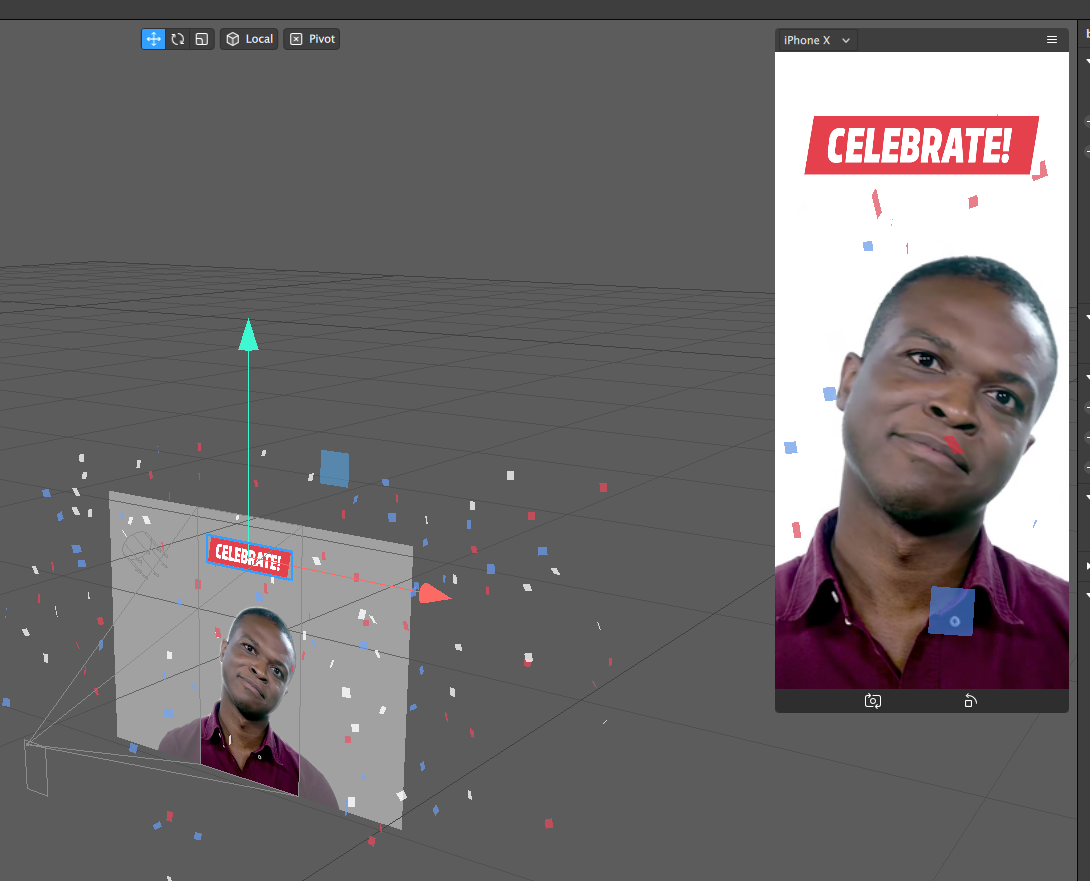Click the switch camera icon in simulator
Screen dimensions: 1090x881
coord(872,701)
